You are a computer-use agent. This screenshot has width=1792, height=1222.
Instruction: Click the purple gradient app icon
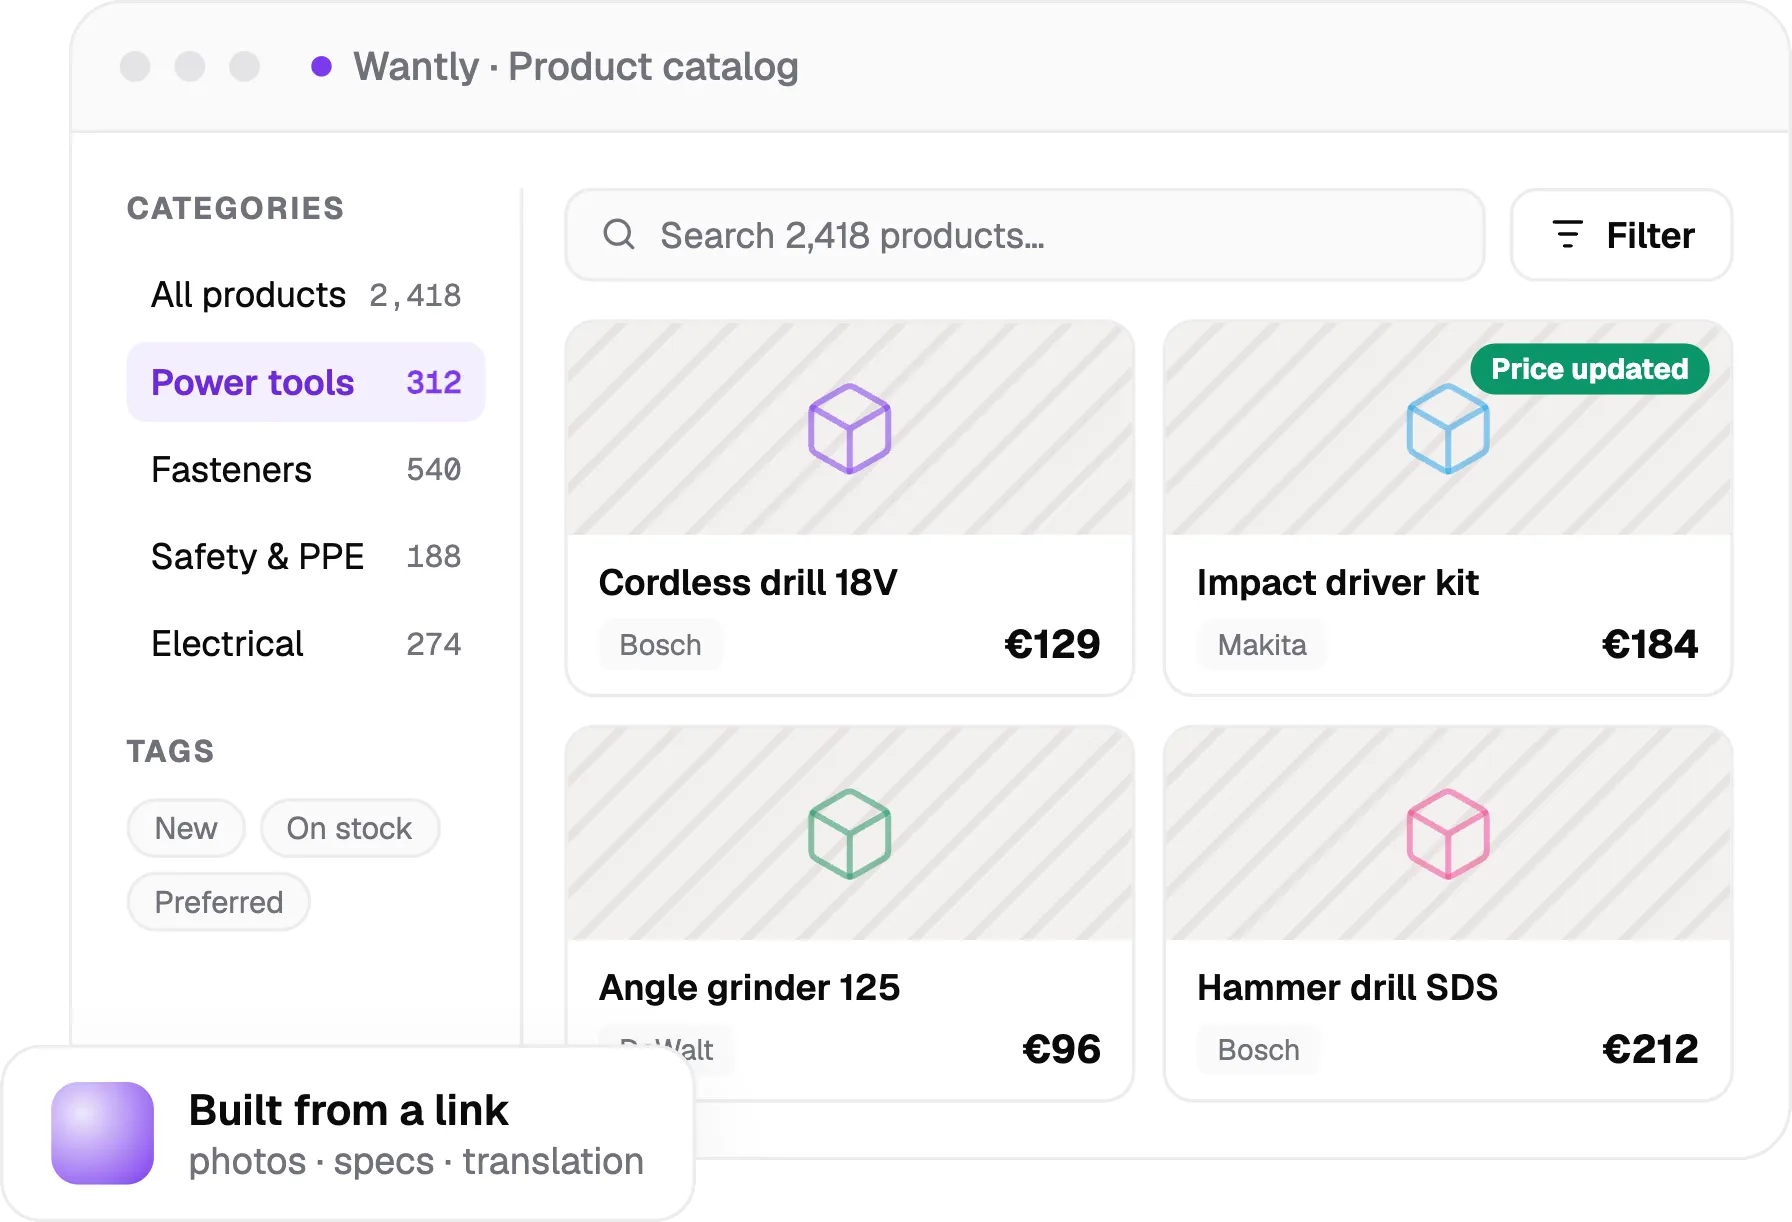tap(103, 1133)
